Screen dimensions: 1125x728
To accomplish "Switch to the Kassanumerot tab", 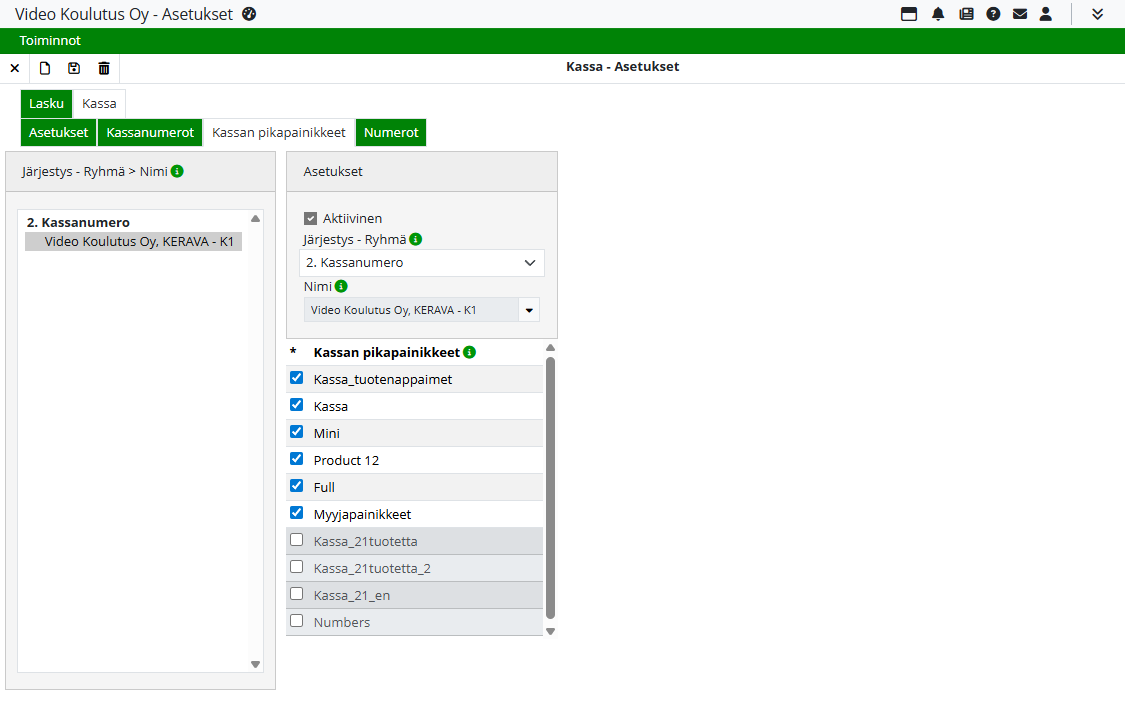I will click(x=150, y=132).
